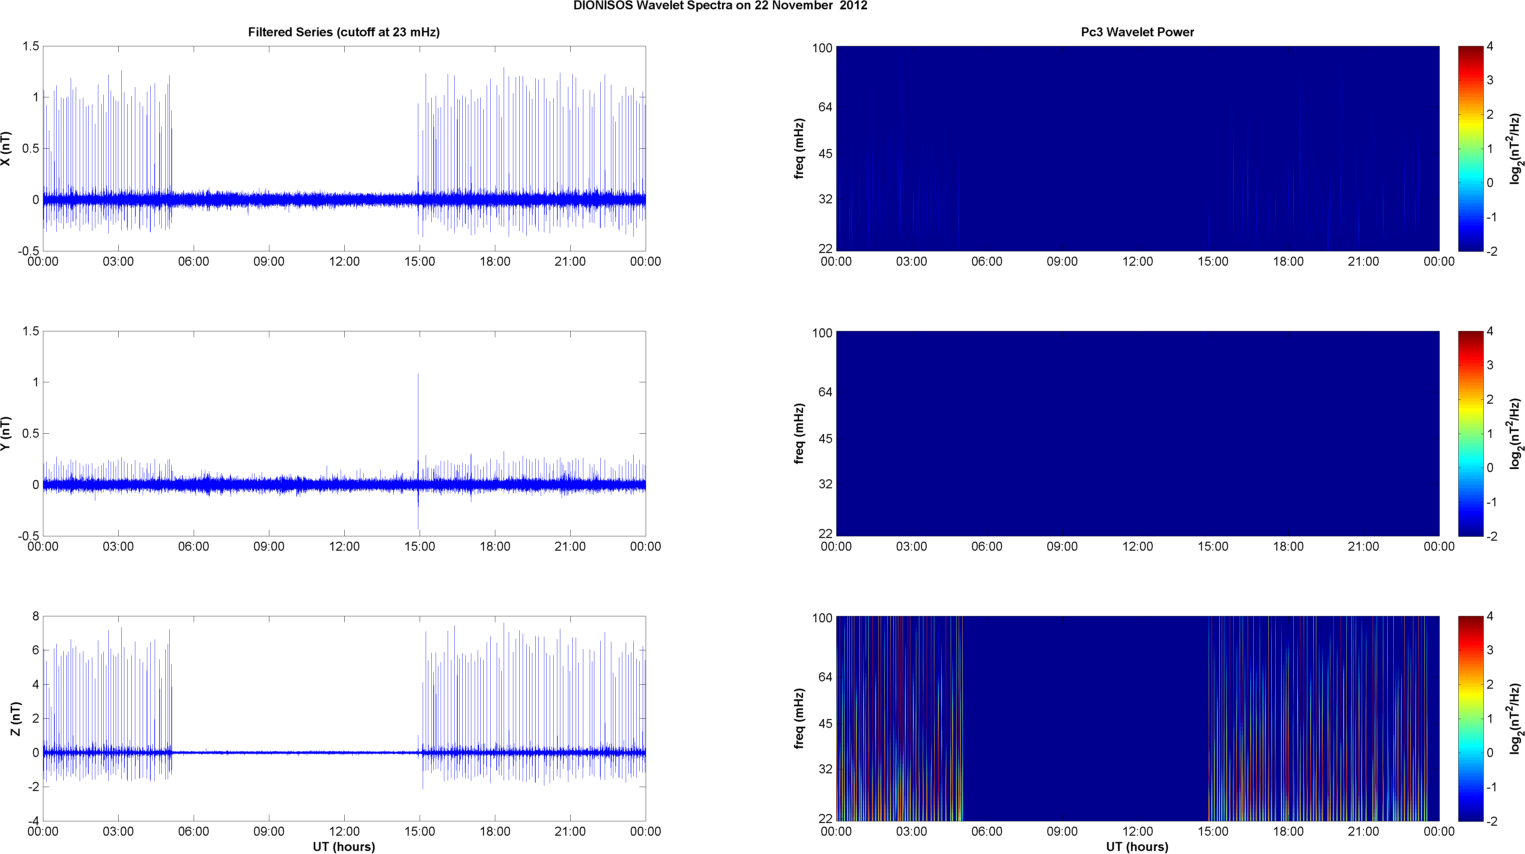This screenshot has width=1525, height=854.
Task: Click the colorbar beside the top spectrogram
Action: [x=1470, y=148]
